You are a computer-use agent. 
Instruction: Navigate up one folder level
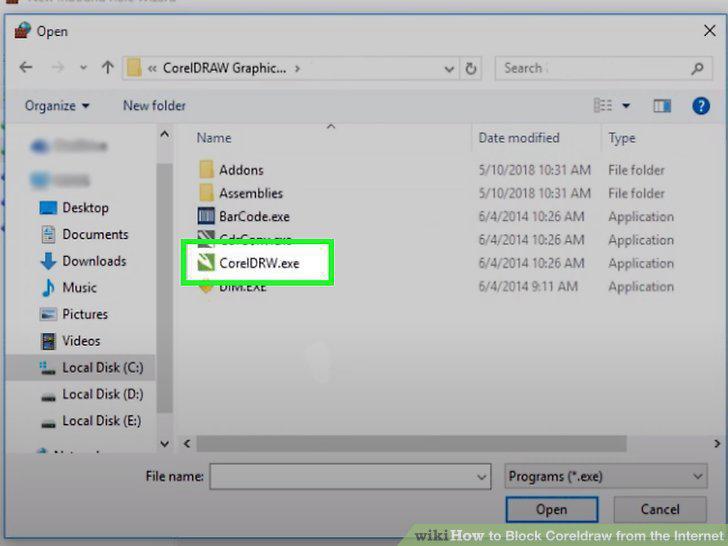(107, 68)
